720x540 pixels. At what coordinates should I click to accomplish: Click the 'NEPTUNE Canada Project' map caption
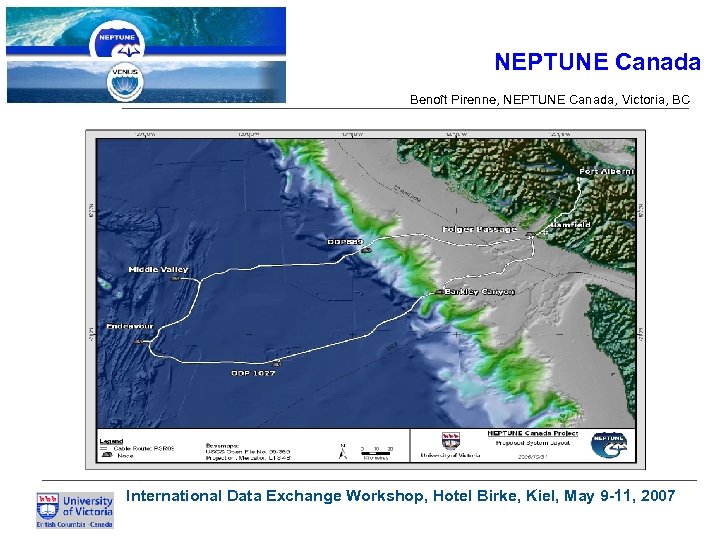[533, 433]
